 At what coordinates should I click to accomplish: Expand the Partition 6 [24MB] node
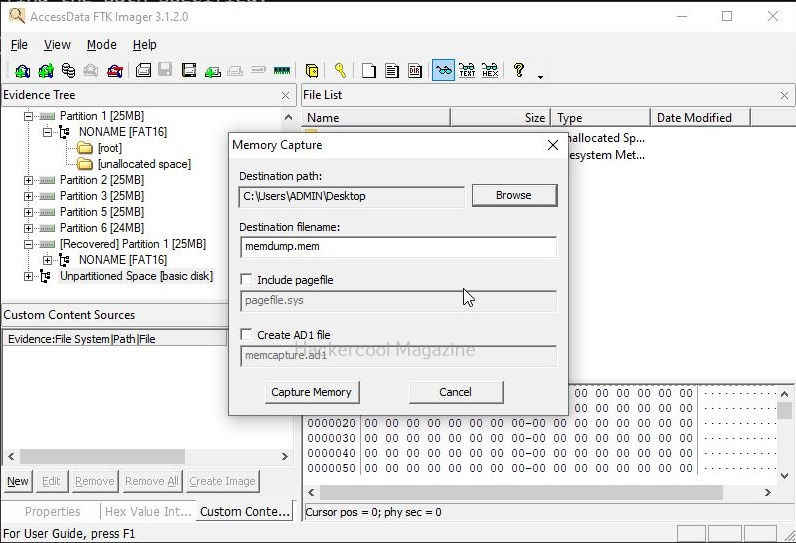point(30,228)
